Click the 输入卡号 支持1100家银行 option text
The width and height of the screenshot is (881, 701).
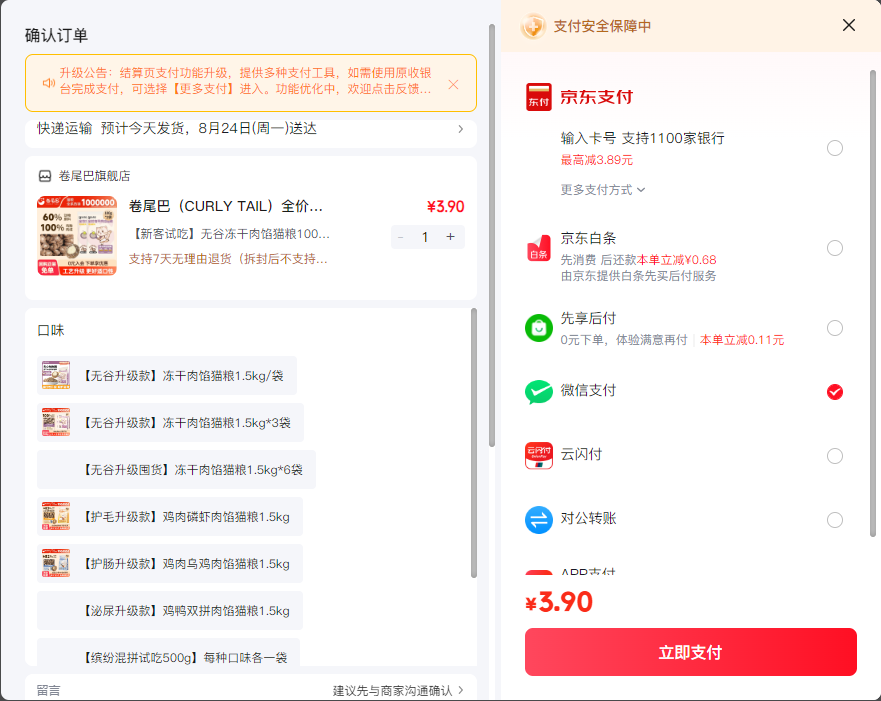click(643, 138)
